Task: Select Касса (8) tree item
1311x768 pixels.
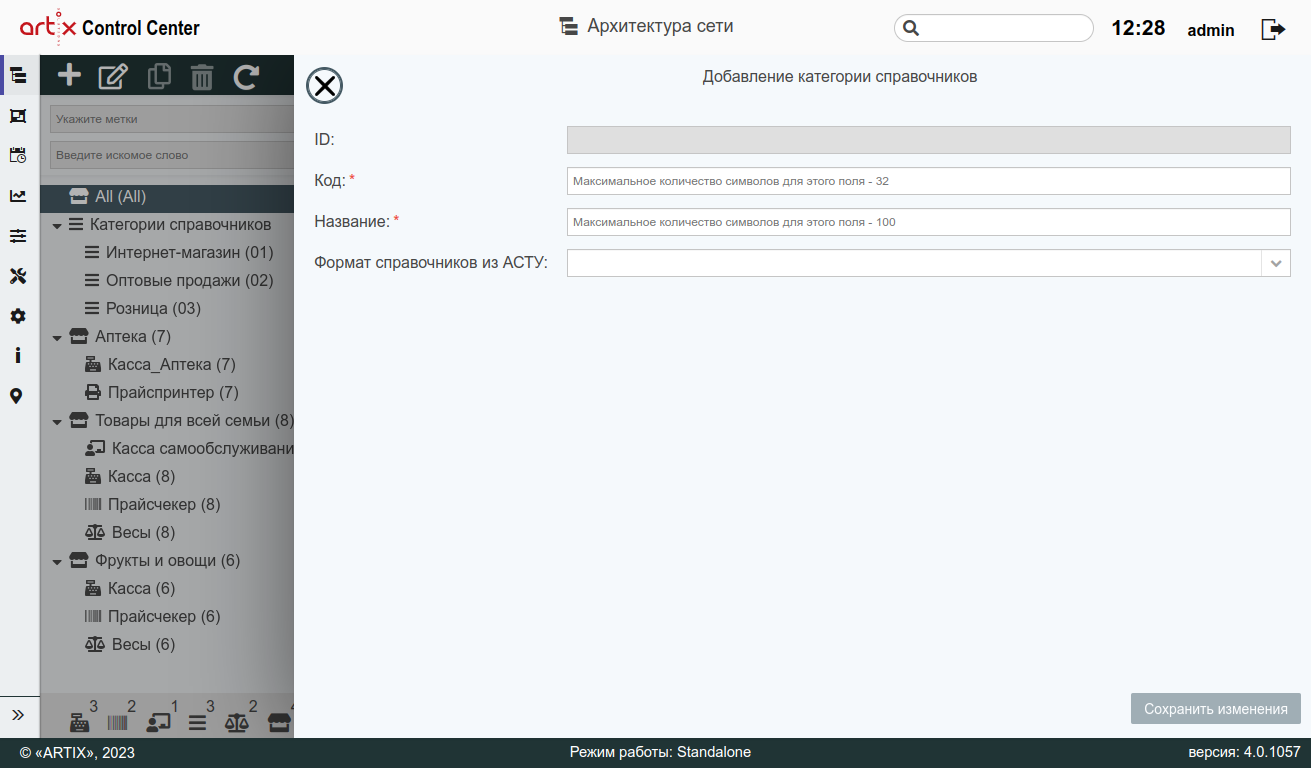Action: [x=141, y=477]
